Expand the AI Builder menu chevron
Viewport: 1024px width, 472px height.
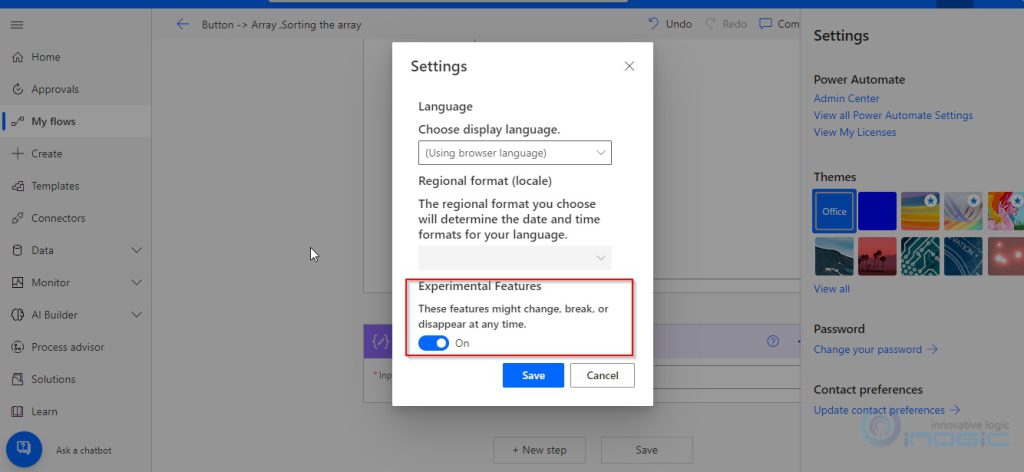coord(137,315)
